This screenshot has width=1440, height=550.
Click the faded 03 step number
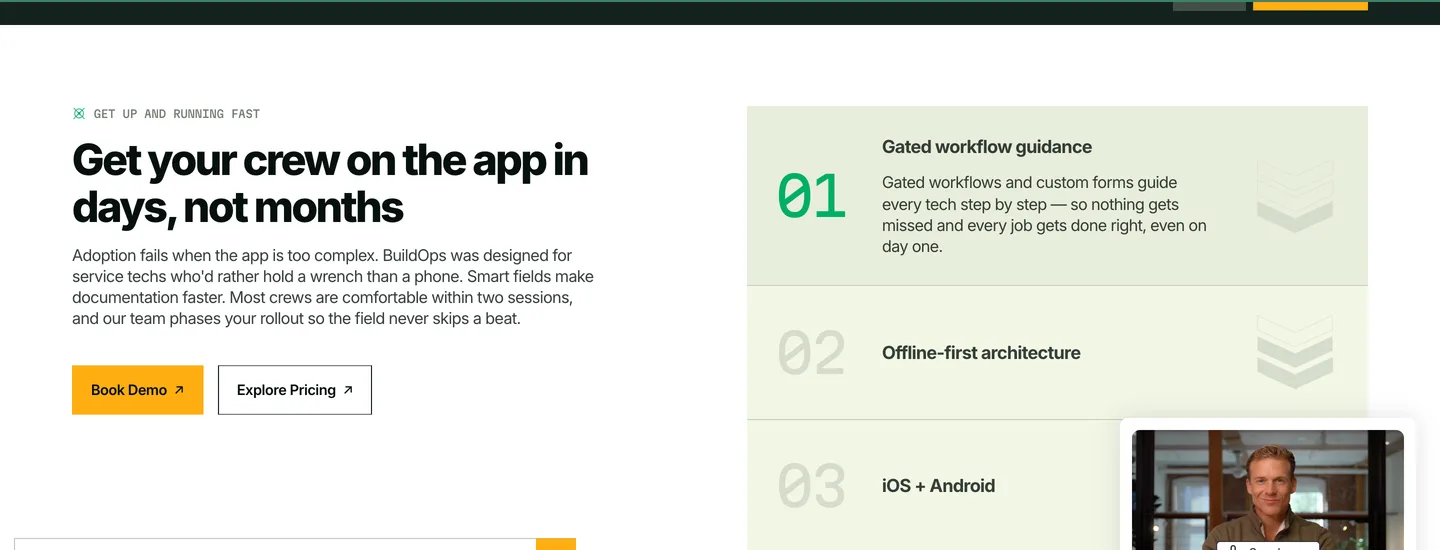[x=811, y=486]
